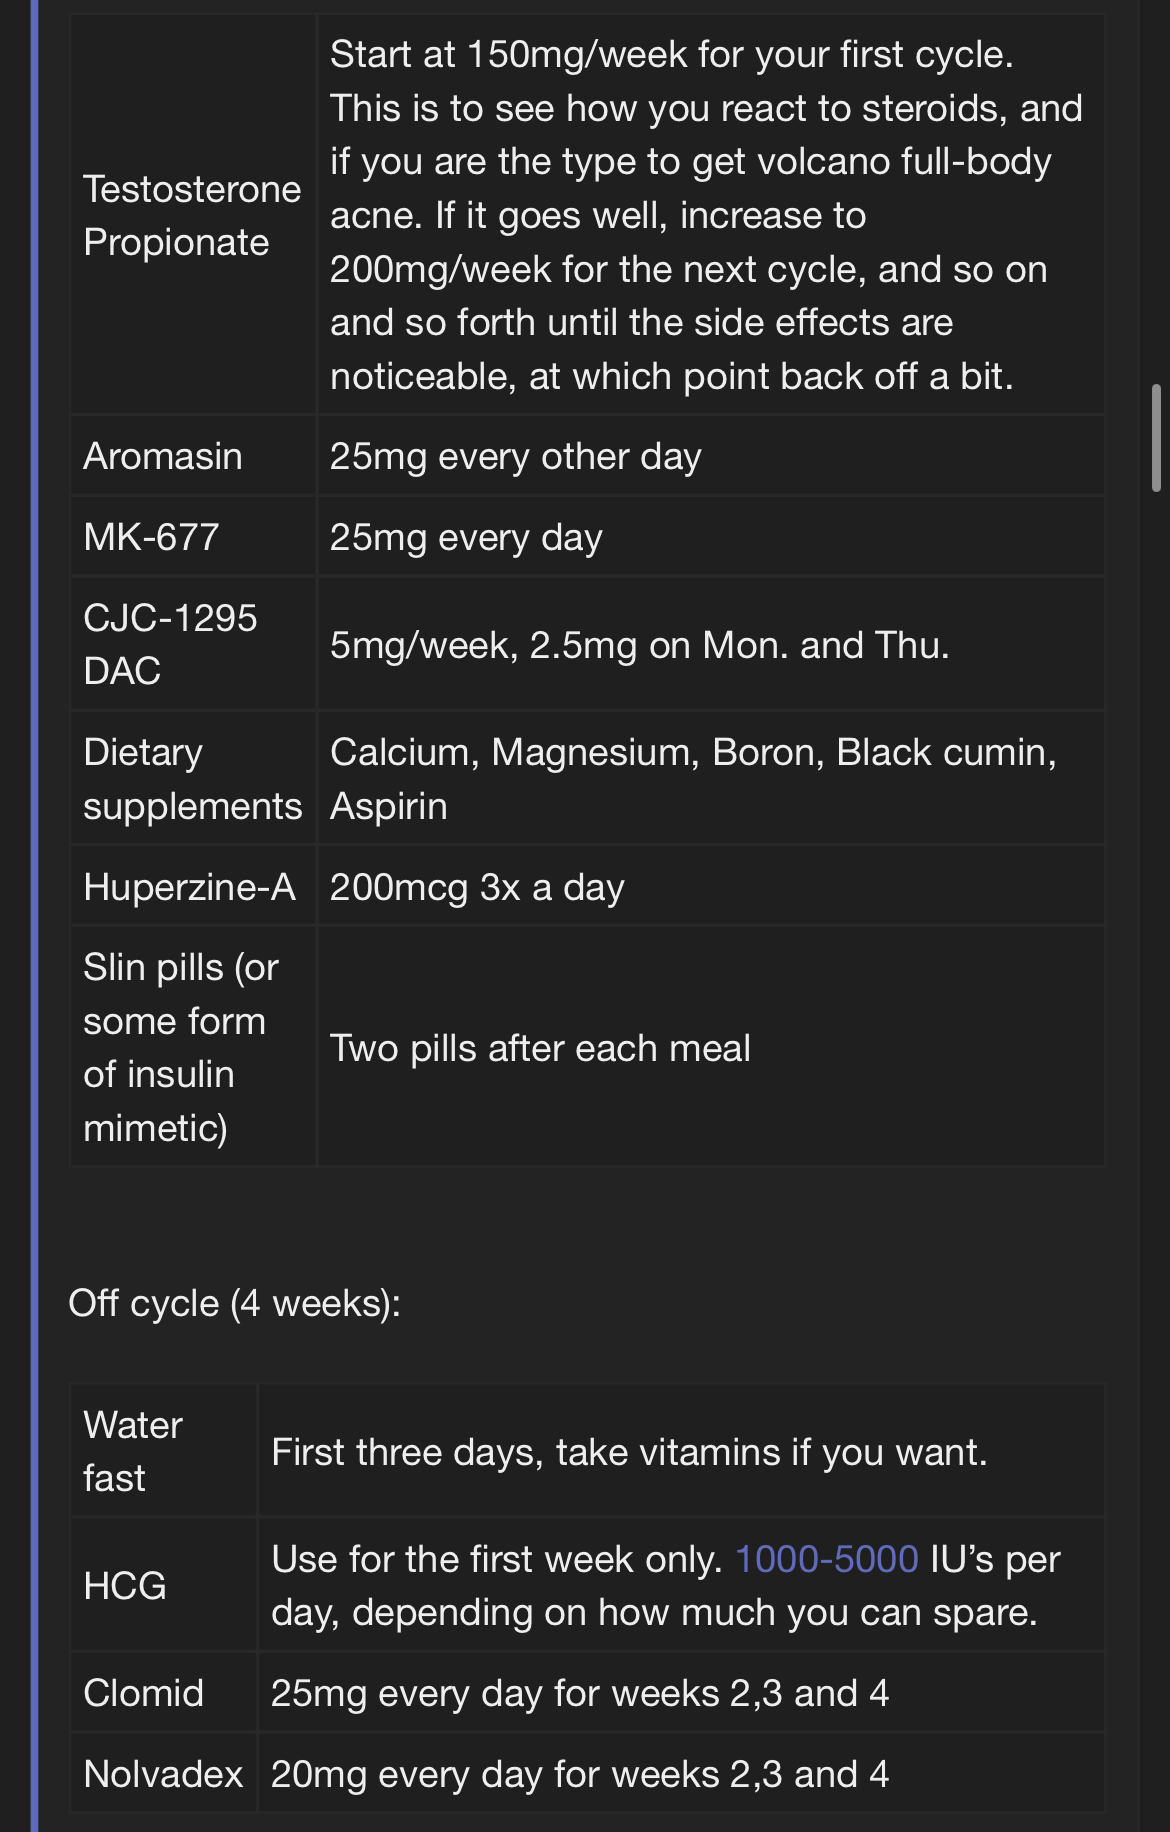Click the '200mcg 3x a day' cell

pyautogui.click(x=711, y=887)
